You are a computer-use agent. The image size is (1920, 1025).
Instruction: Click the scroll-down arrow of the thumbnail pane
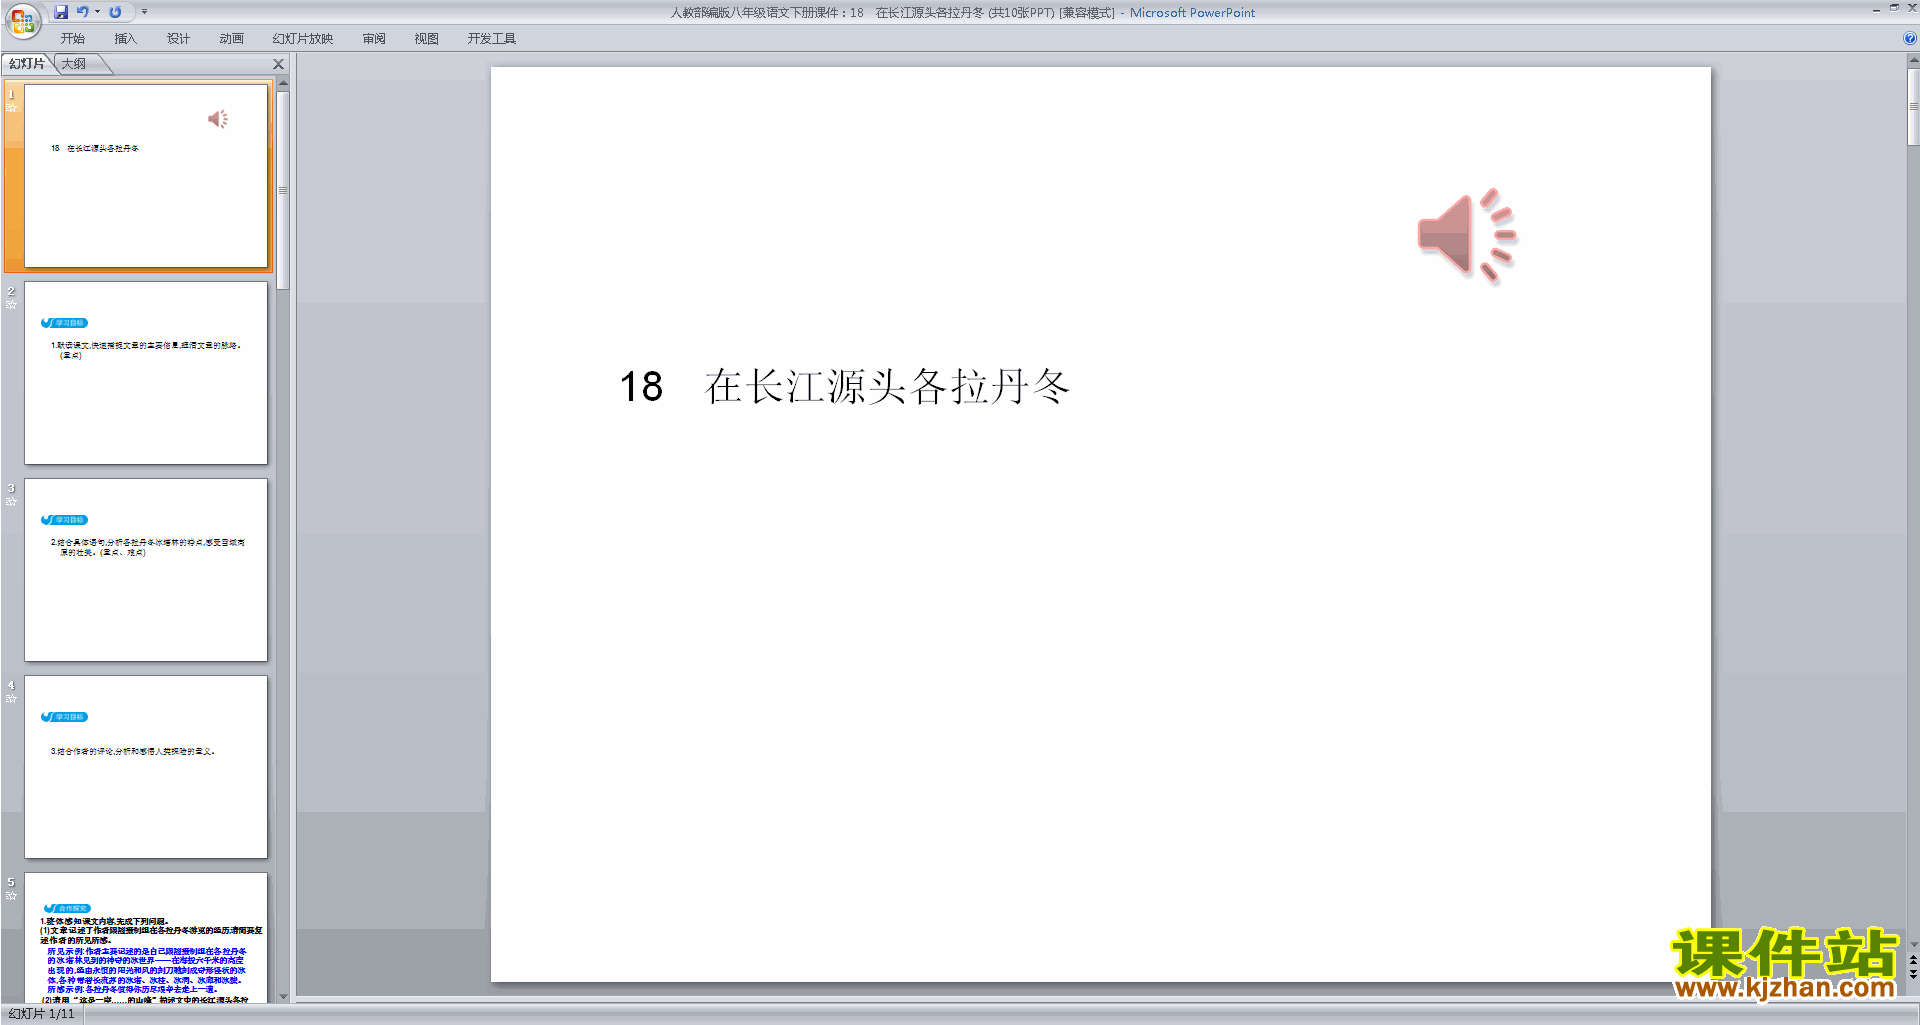click(x=283, y=996)
